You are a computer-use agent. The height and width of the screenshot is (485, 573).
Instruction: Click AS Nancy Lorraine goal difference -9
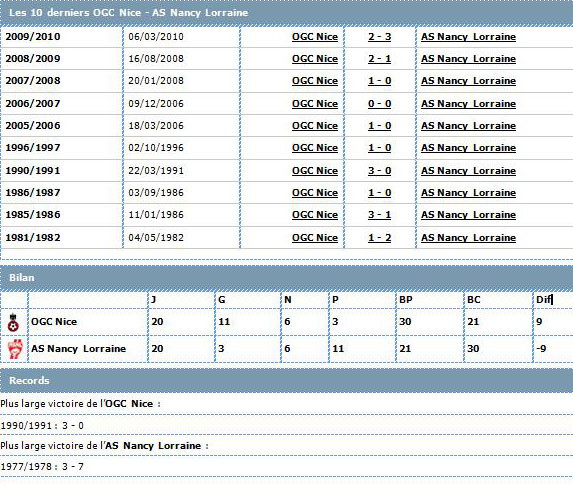tap(541, 348)
